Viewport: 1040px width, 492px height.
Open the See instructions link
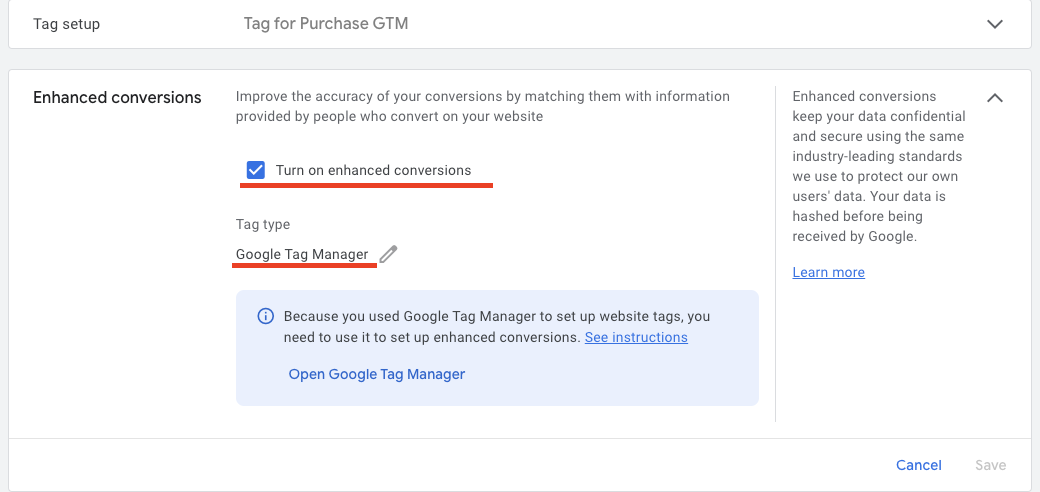pos(636,338)
